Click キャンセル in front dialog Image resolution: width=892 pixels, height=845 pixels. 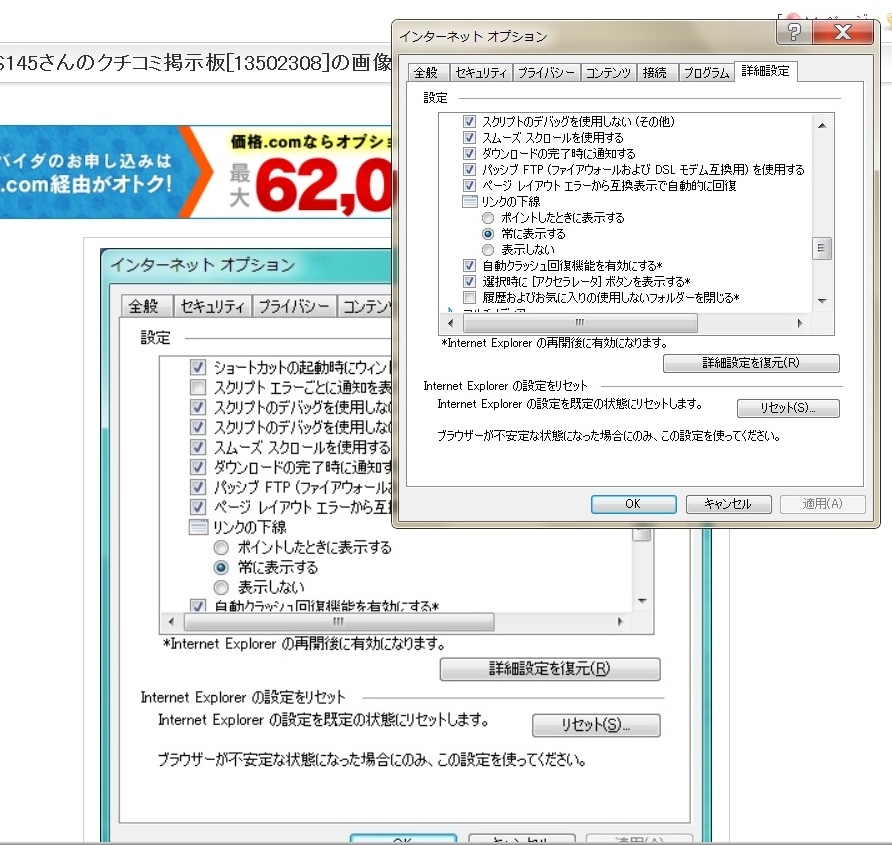pos(728,504)
